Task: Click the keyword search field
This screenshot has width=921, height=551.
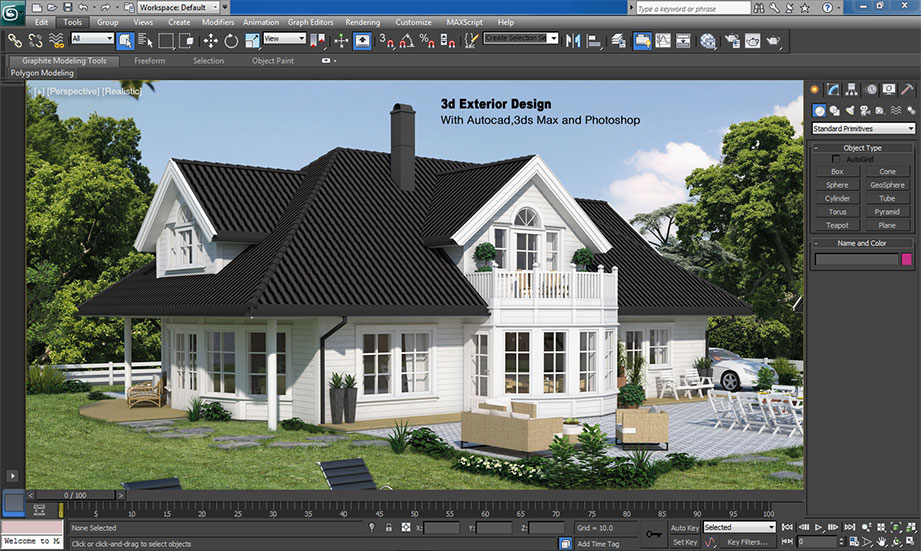Action: (693, 8)
